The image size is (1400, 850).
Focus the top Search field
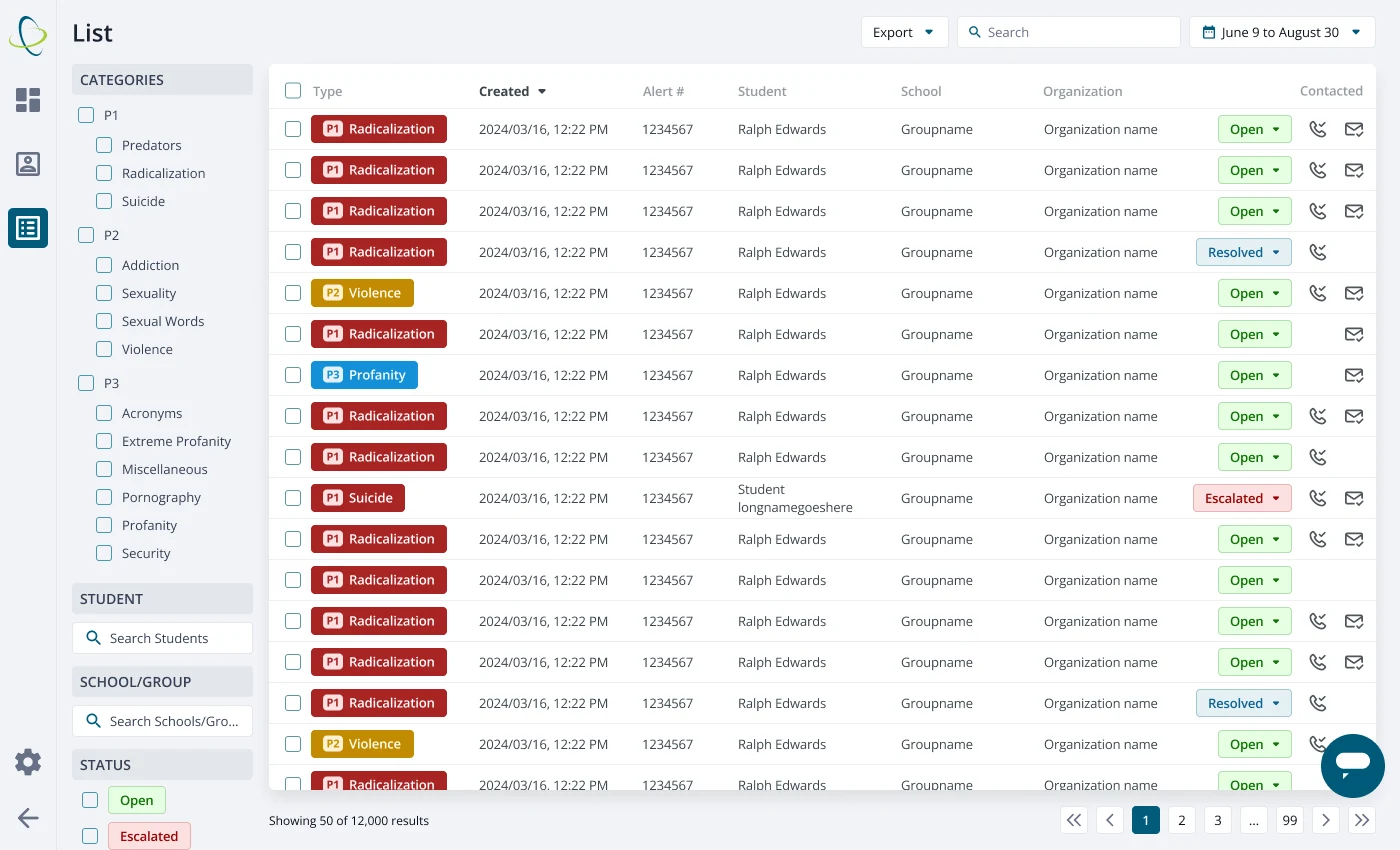pos(1069,32)
